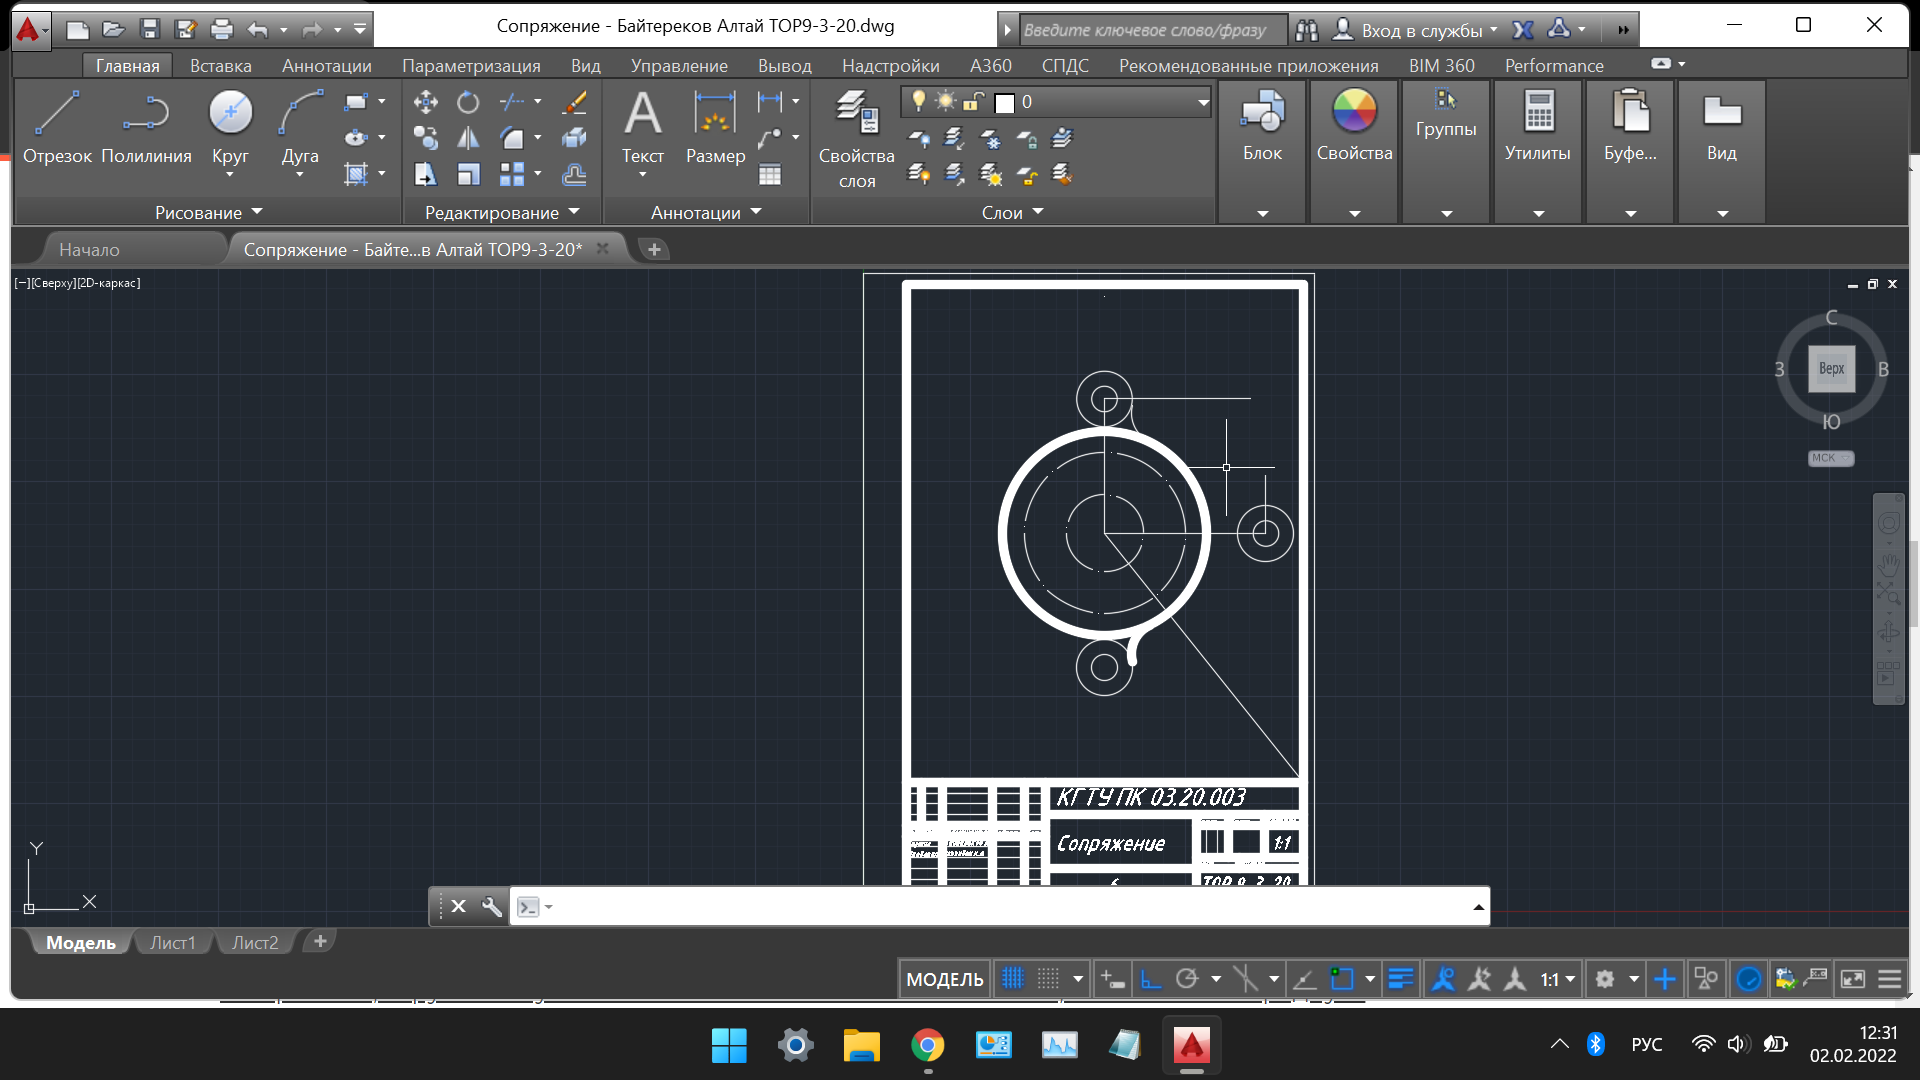Add a new layout with plus button
This screenshot has height=1080, width=1920.
point(320,941)
